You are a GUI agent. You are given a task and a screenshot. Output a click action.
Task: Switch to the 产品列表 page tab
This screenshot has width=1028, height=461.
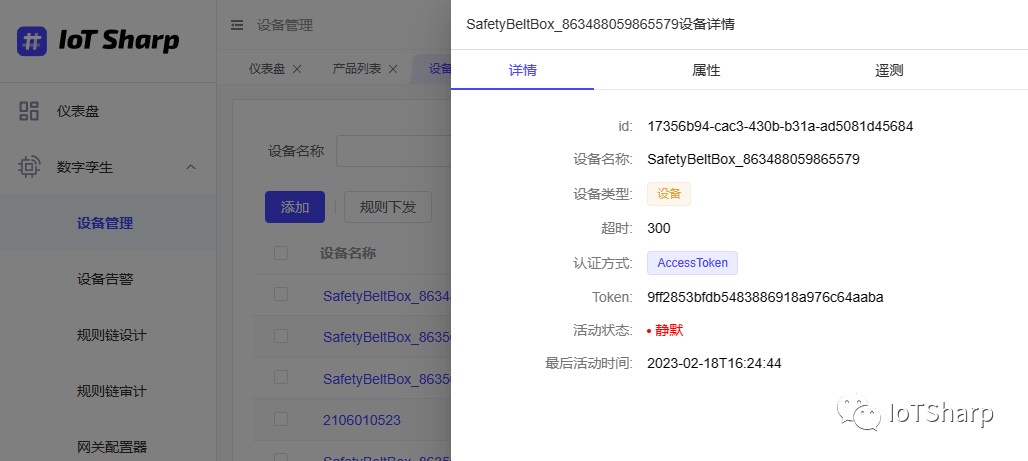pos(357,69)
